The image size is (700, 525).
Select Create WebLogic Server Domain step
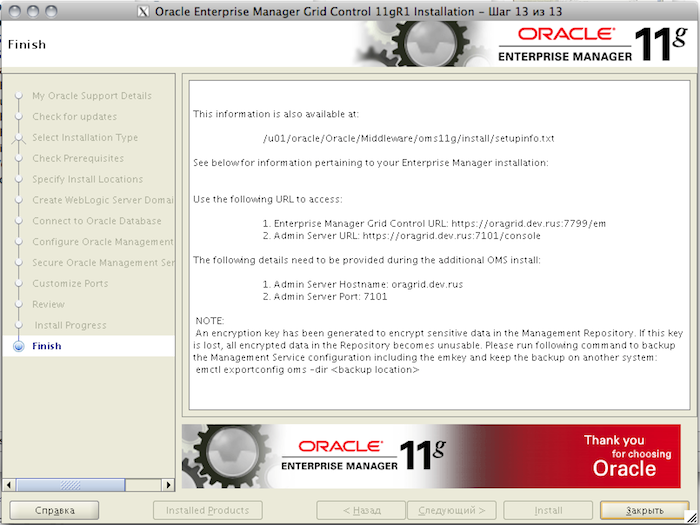[103, 200]
